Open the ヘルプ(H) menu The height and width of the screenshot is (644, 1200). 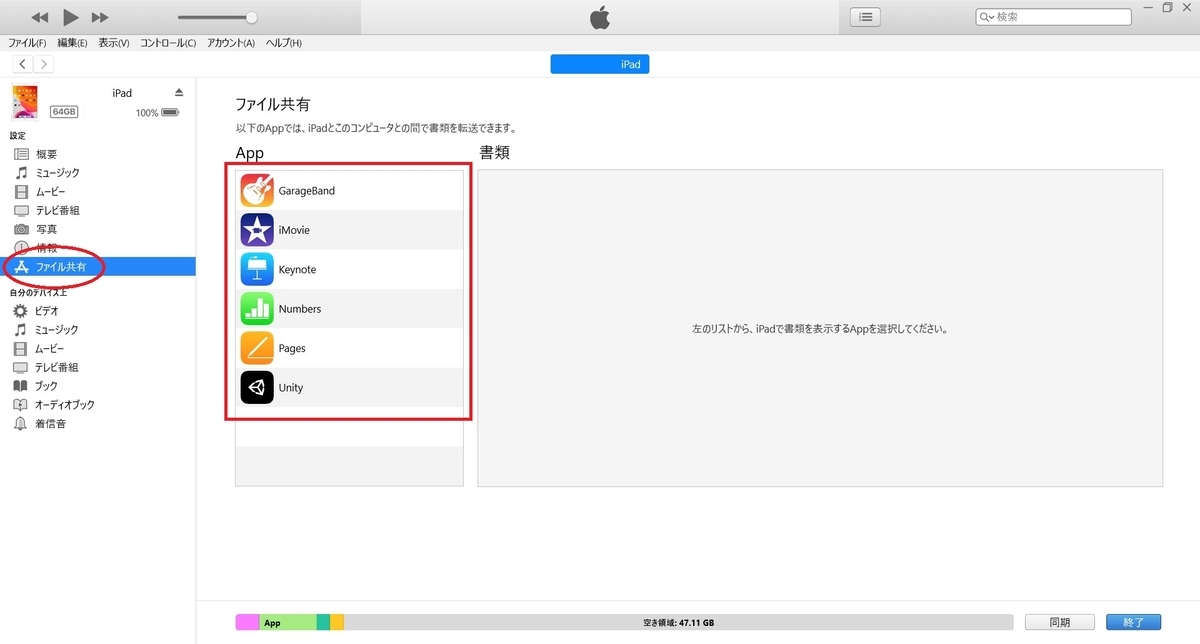283,43
